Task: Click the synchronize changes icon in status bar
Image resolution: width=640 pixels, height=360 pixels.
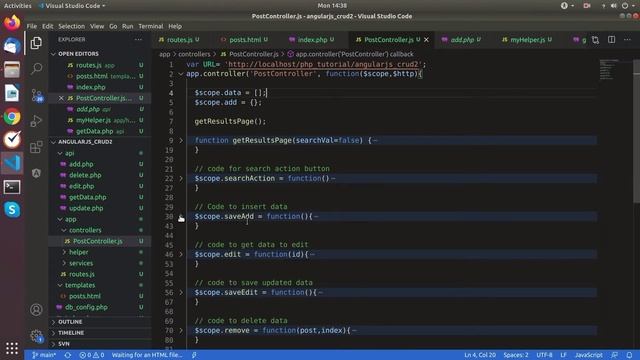Action: coord(68,355)
